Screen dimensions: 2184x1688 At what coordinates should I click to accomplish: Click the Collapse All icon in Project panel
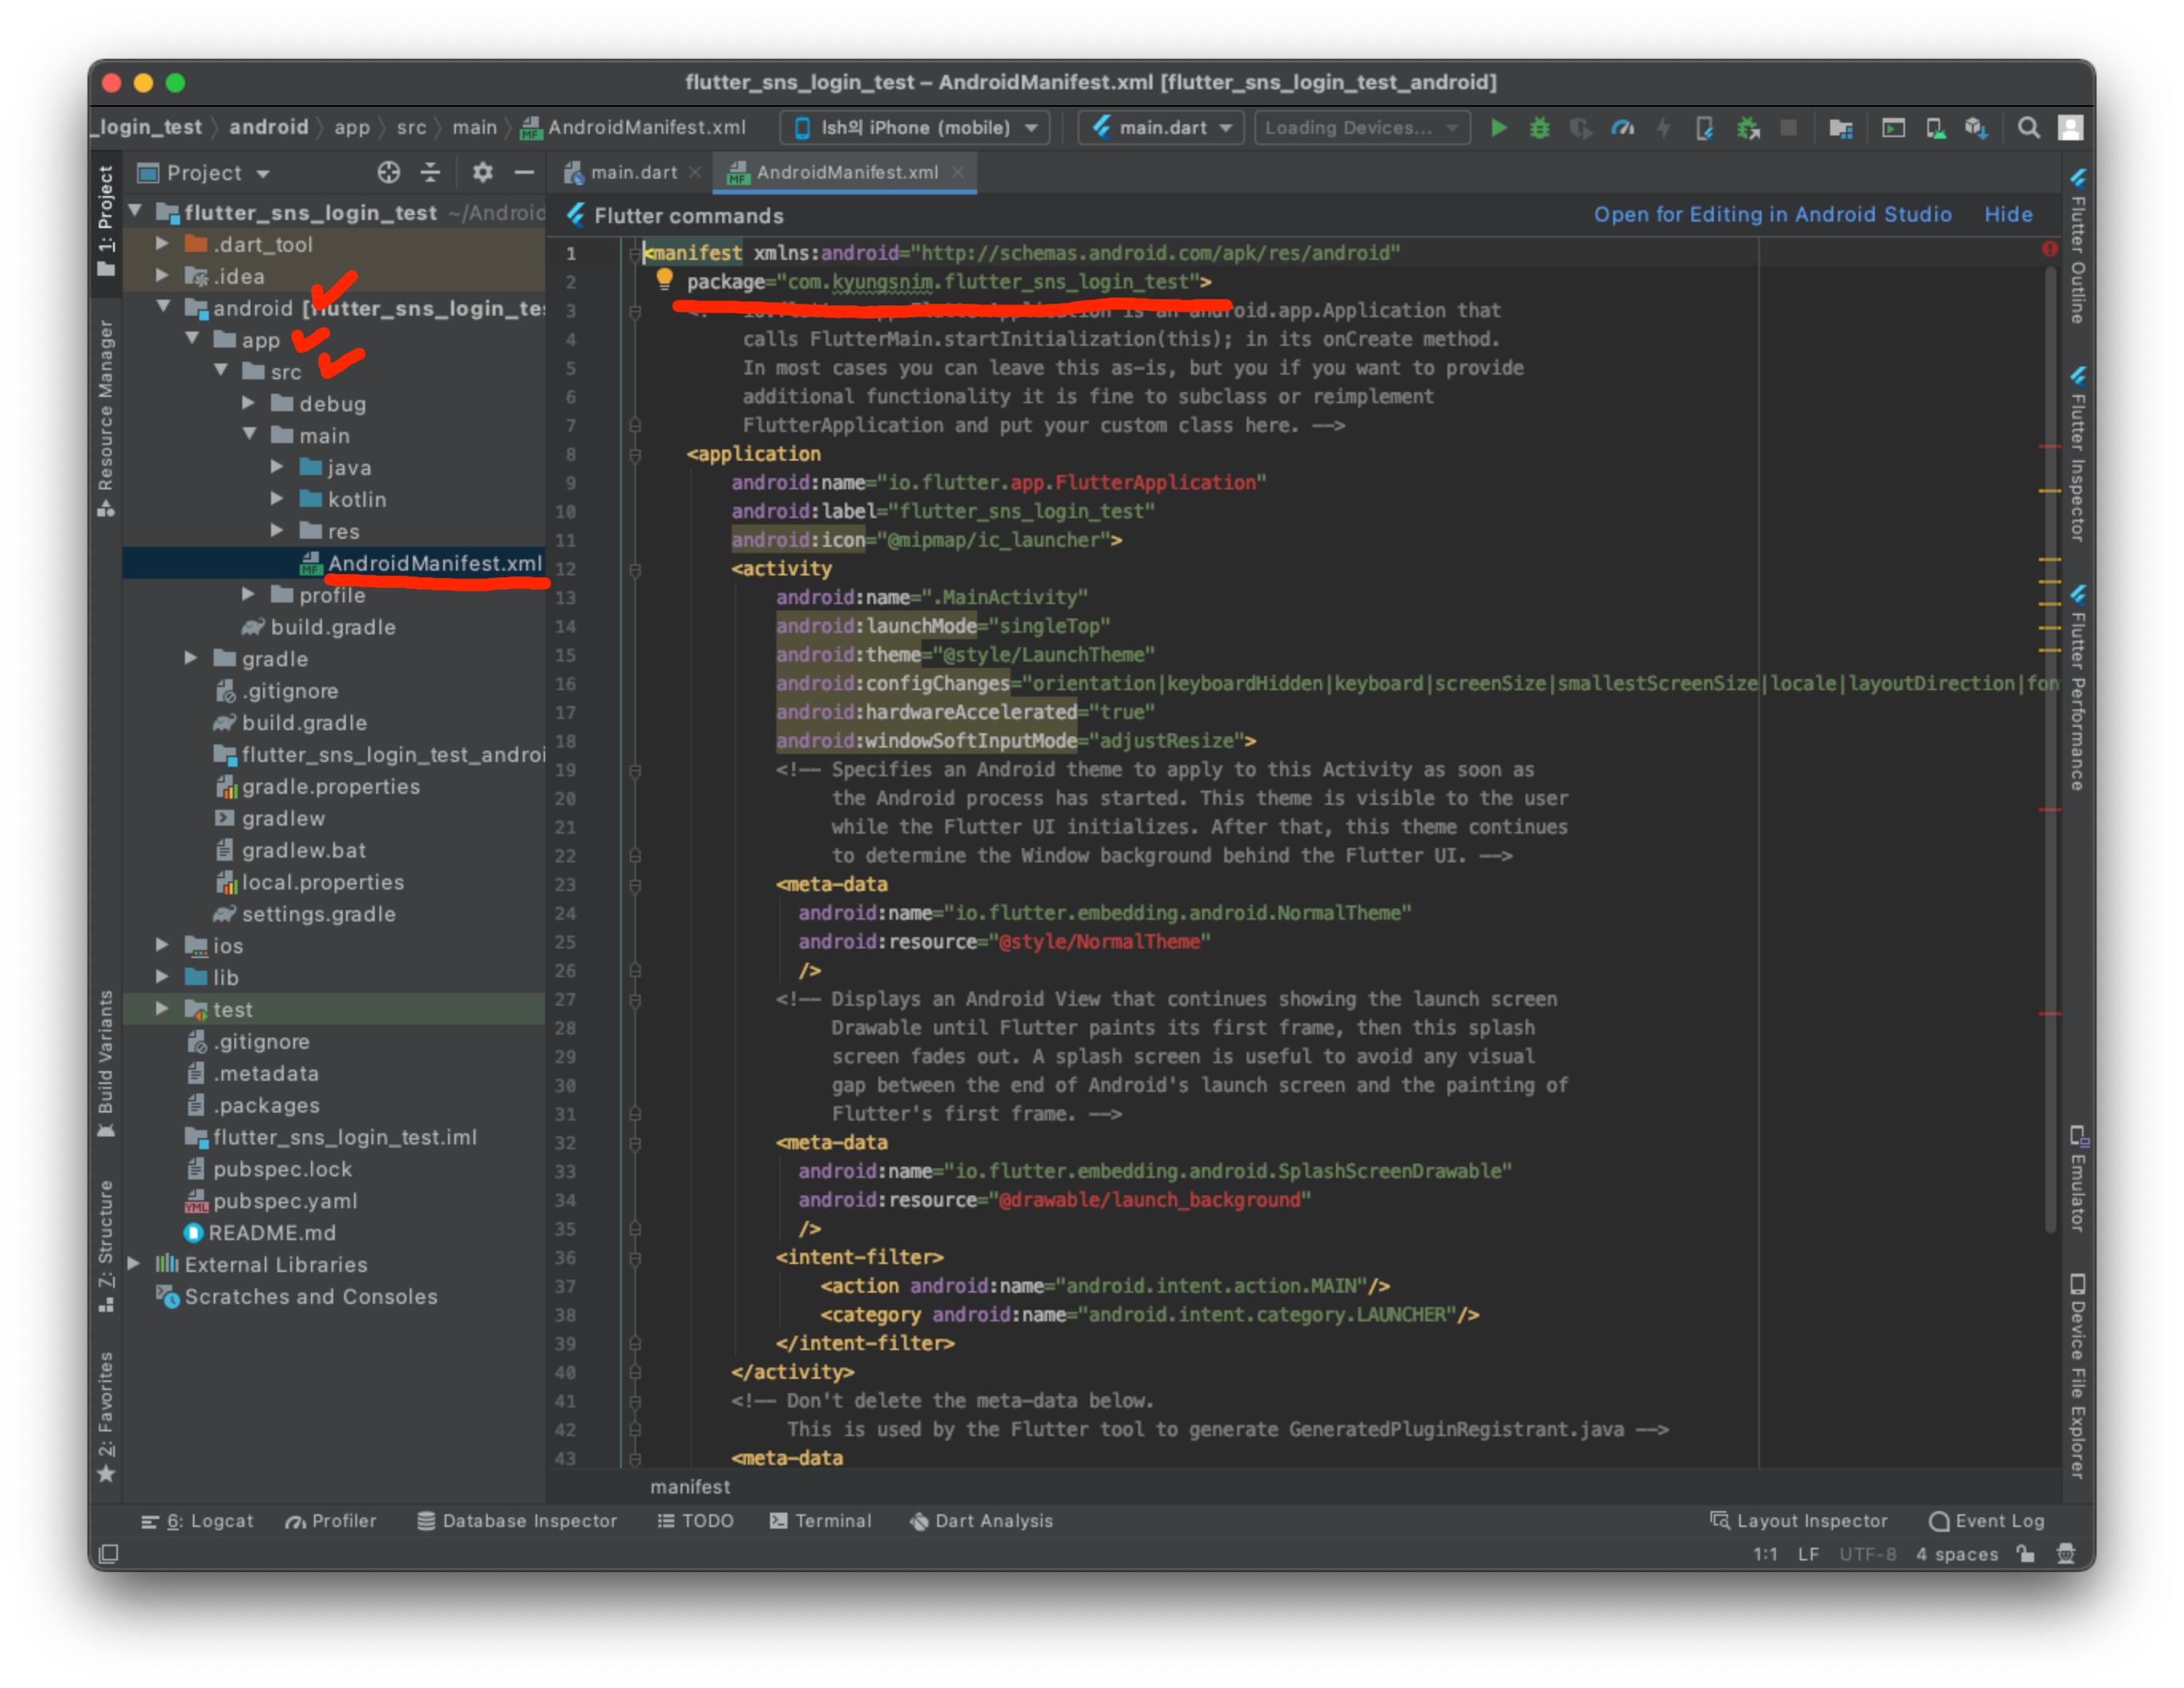pyautogui.click(x=430, y=173)
